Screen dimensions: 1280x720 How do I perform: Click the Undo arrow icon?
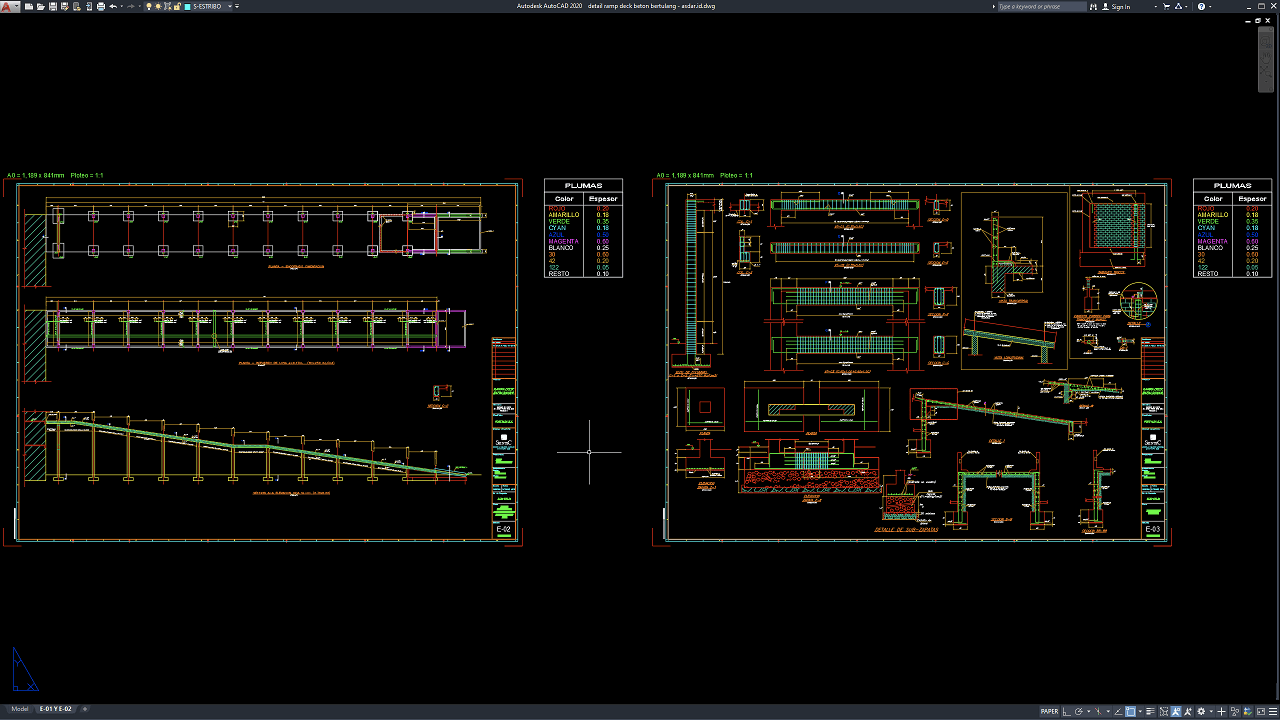(x=113, y=6)
